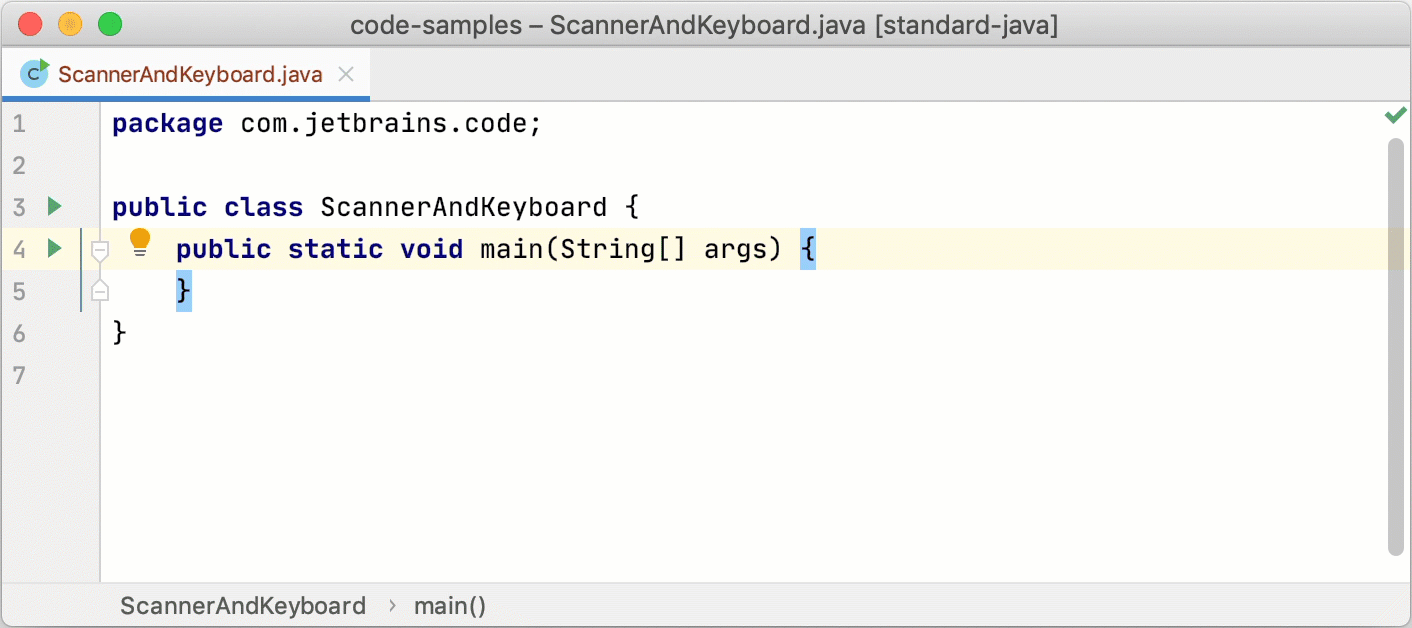Click line number 1 in the gutter

click(20, 124)
